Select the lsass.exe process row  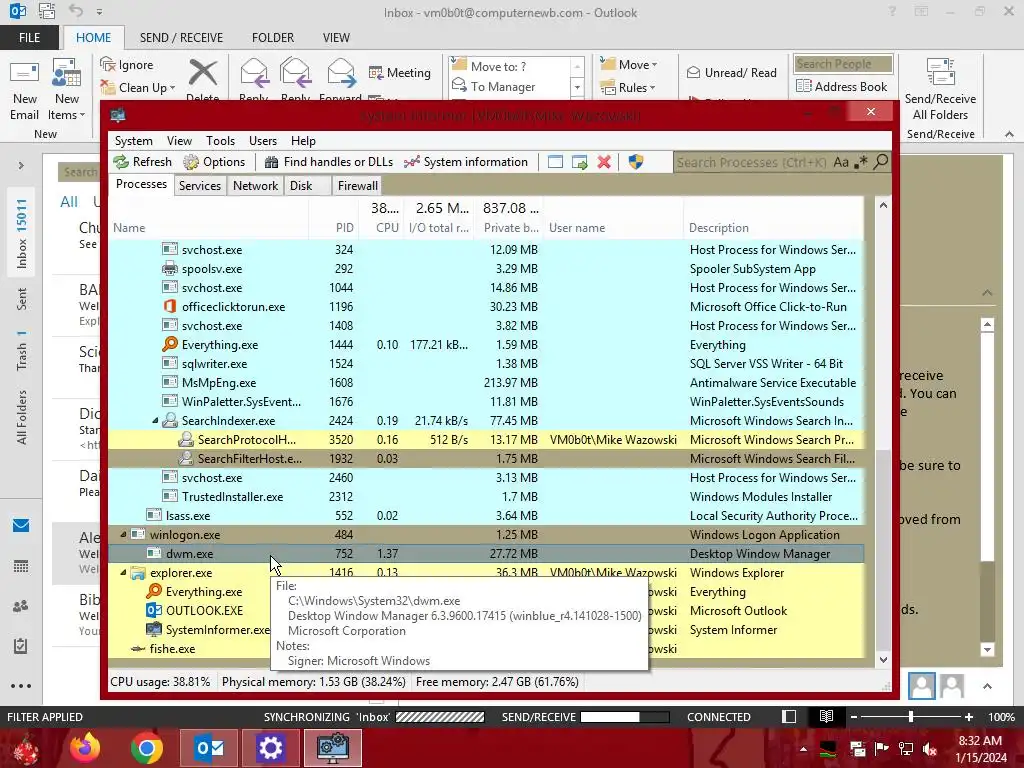tap(486, 515)
